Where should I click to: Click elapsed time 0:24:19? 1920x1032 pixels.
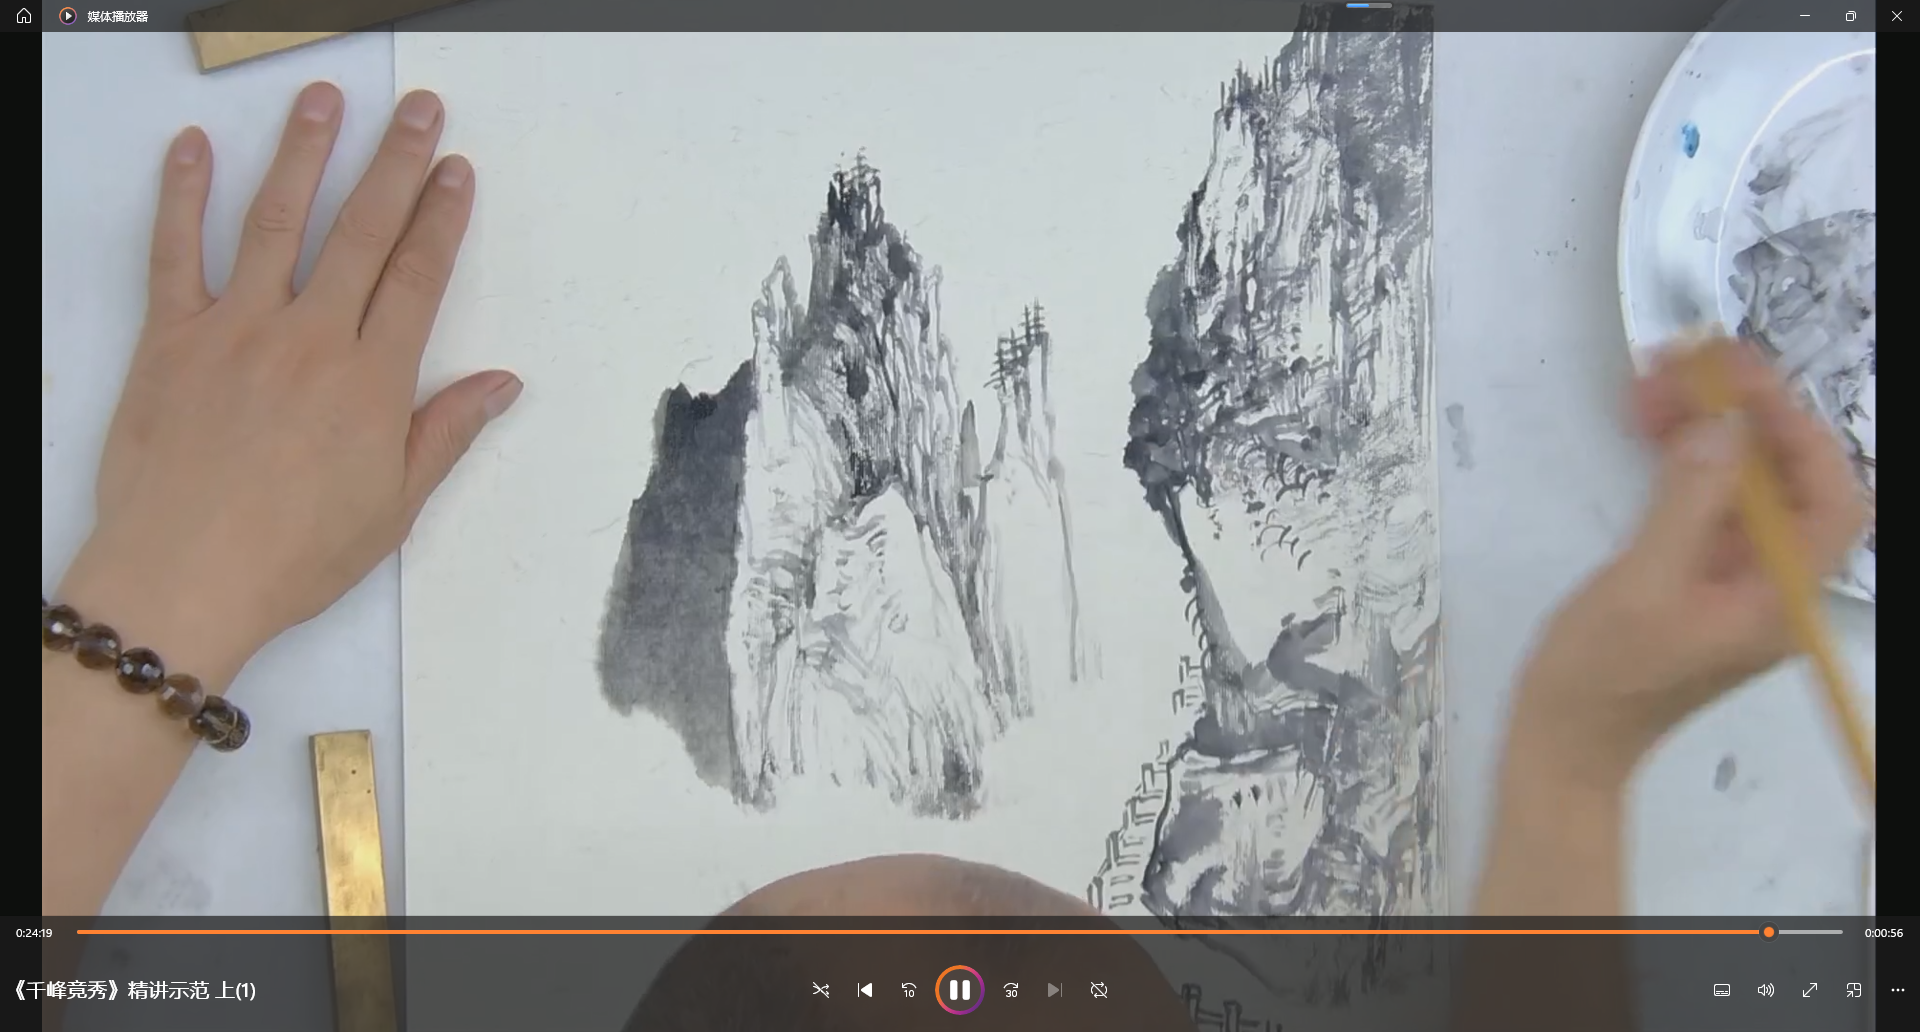[x=34, y=933]
